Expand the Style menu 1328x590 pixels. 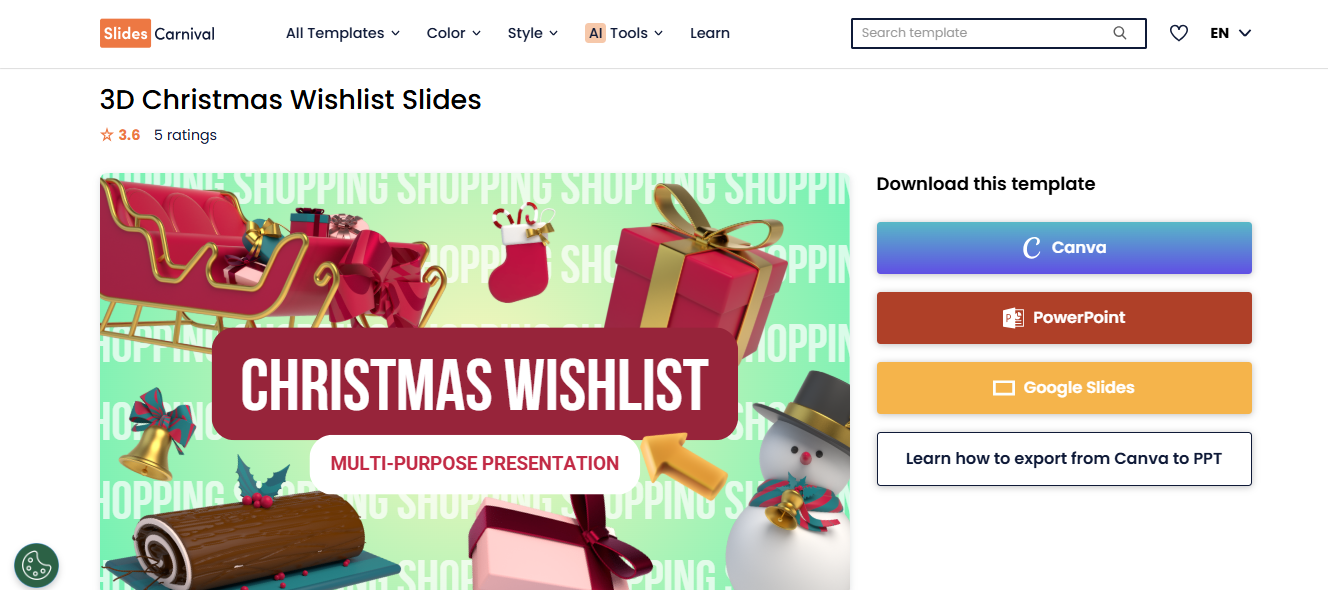click(532, 33)
